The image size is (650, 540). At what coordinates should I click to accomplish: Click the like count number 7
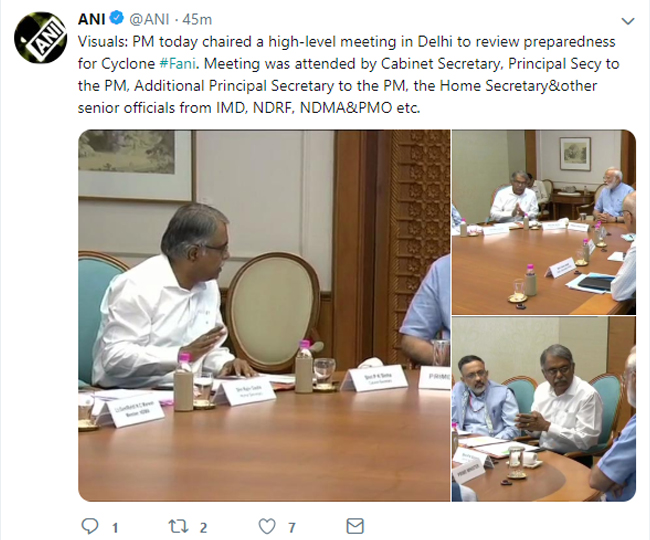[292, 528]
